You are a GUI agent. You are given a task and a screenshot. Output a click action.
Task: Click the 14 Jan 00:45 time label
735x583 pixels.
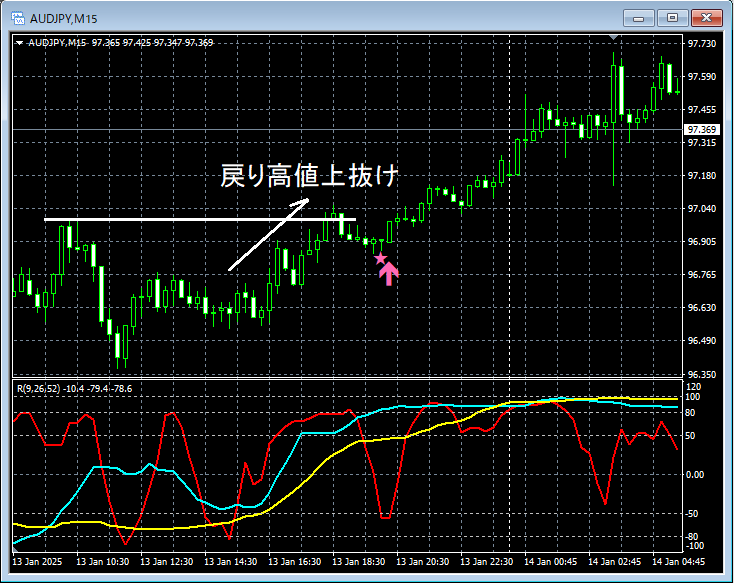[550, 561]
